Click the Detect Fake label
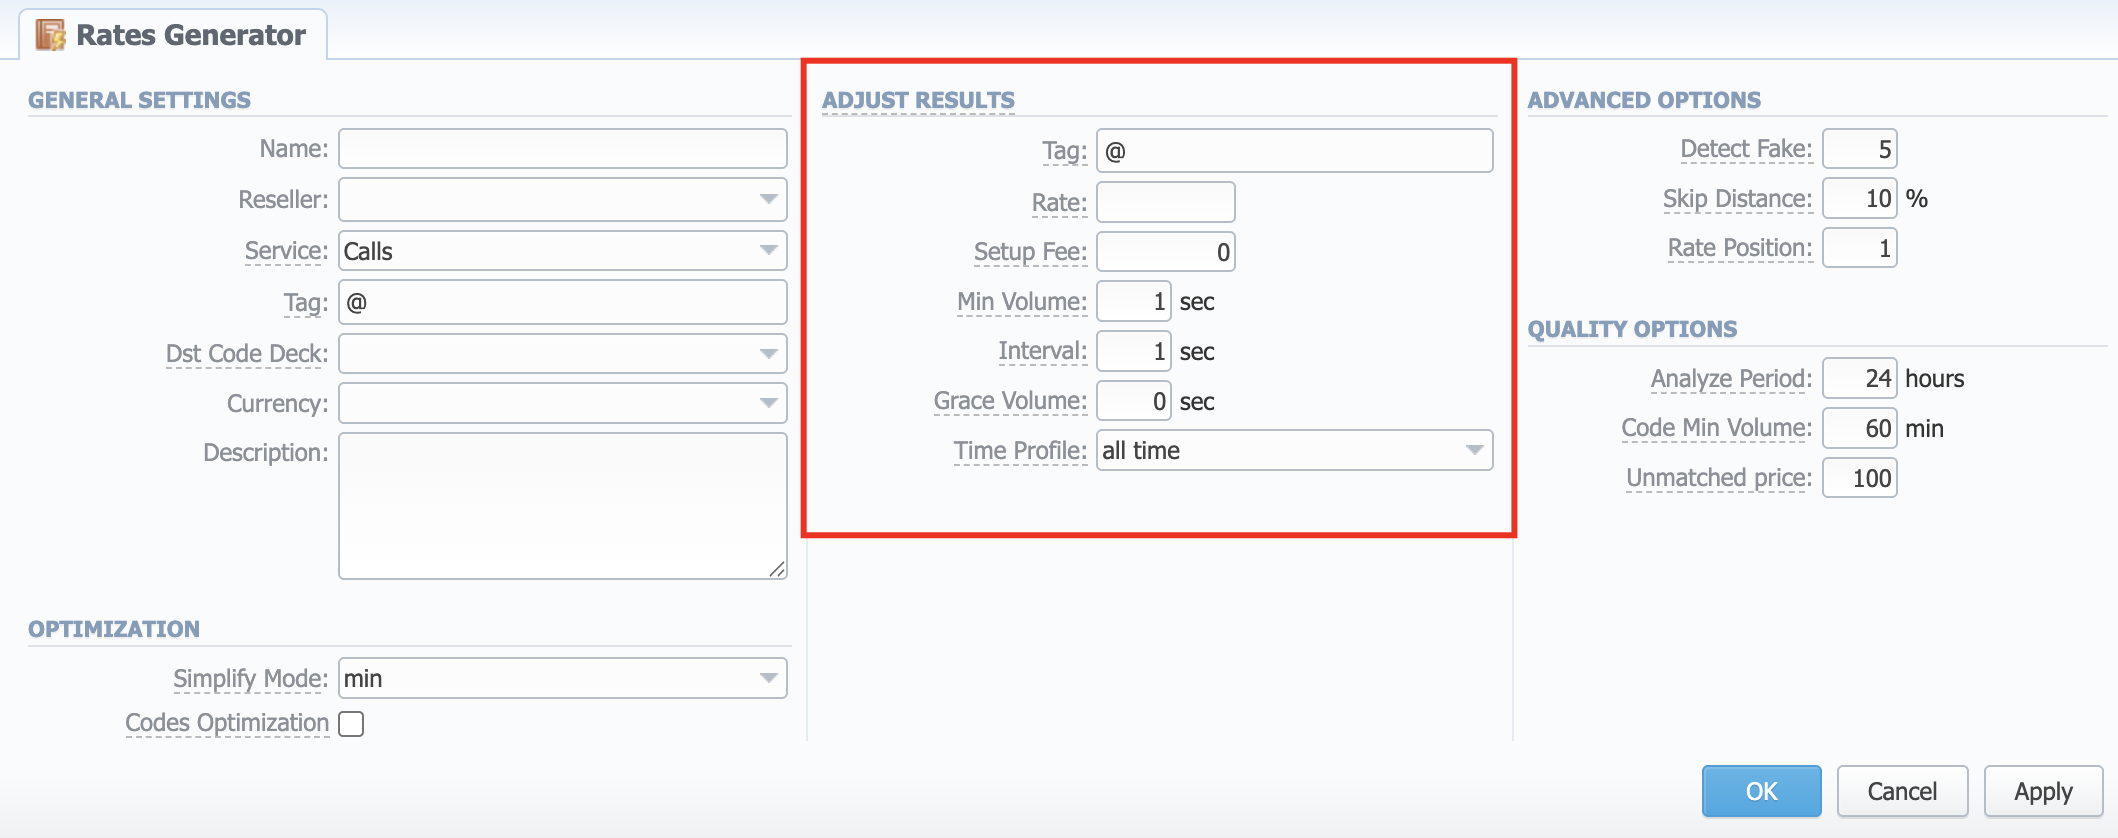Screen dimensions: 2118x838 (x=1746, y=149)
